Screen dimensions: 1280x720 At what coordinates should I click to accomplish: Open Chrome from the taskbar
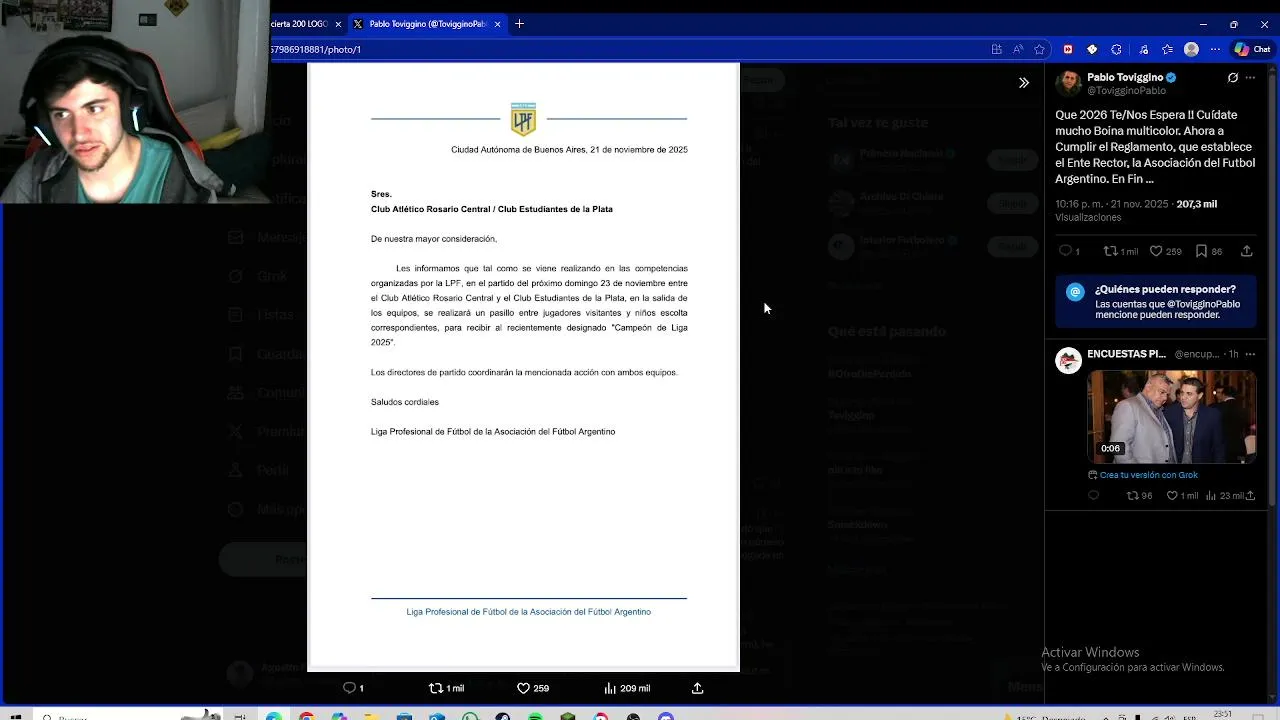(x=306, y=716)
